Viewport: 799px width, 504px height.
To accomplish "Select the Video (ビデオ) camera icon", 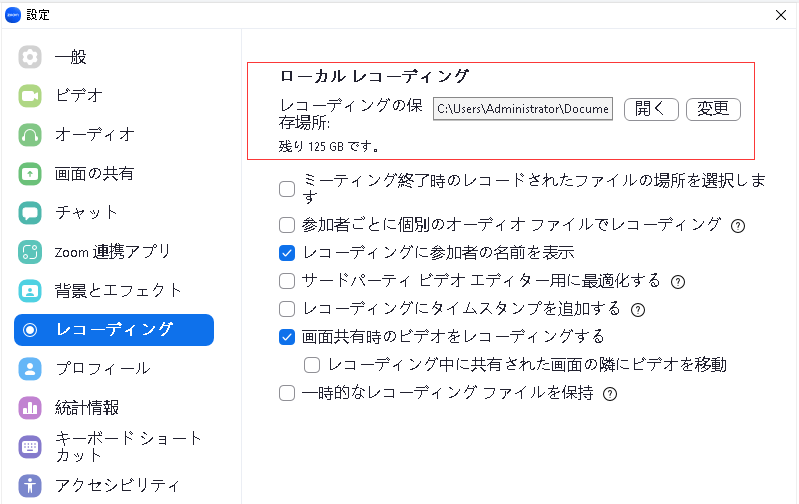I will [30, 96].
